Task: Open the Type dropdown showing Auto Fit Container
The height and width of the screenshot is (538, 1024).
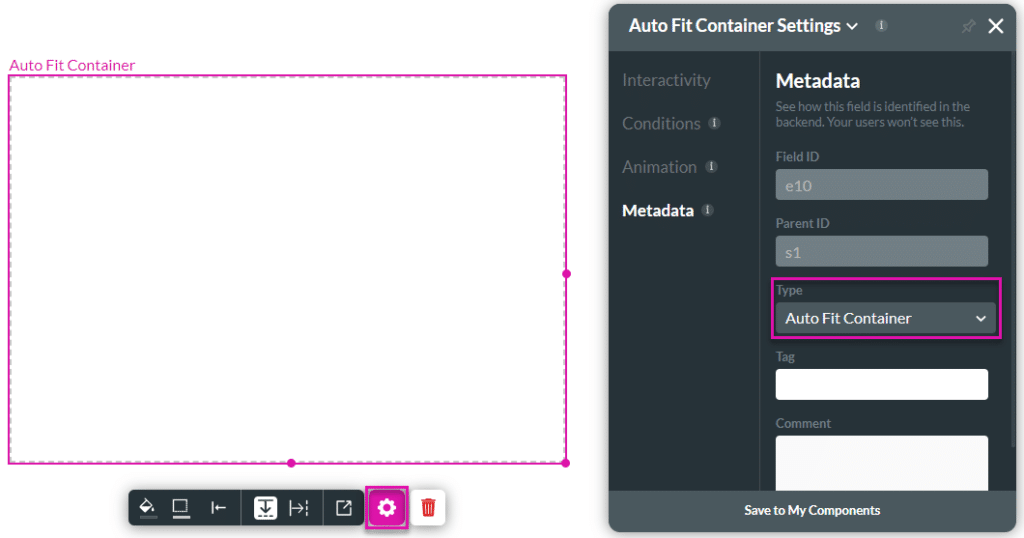Action: coord(885,318)
